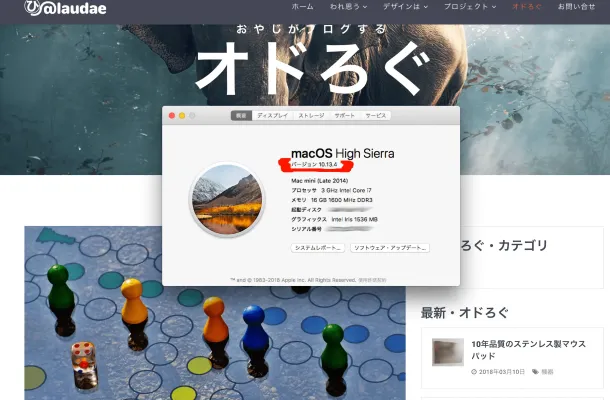Switch to the ディスプレイ tab
This screenshot has height=400, width=610.
point(273,116)
